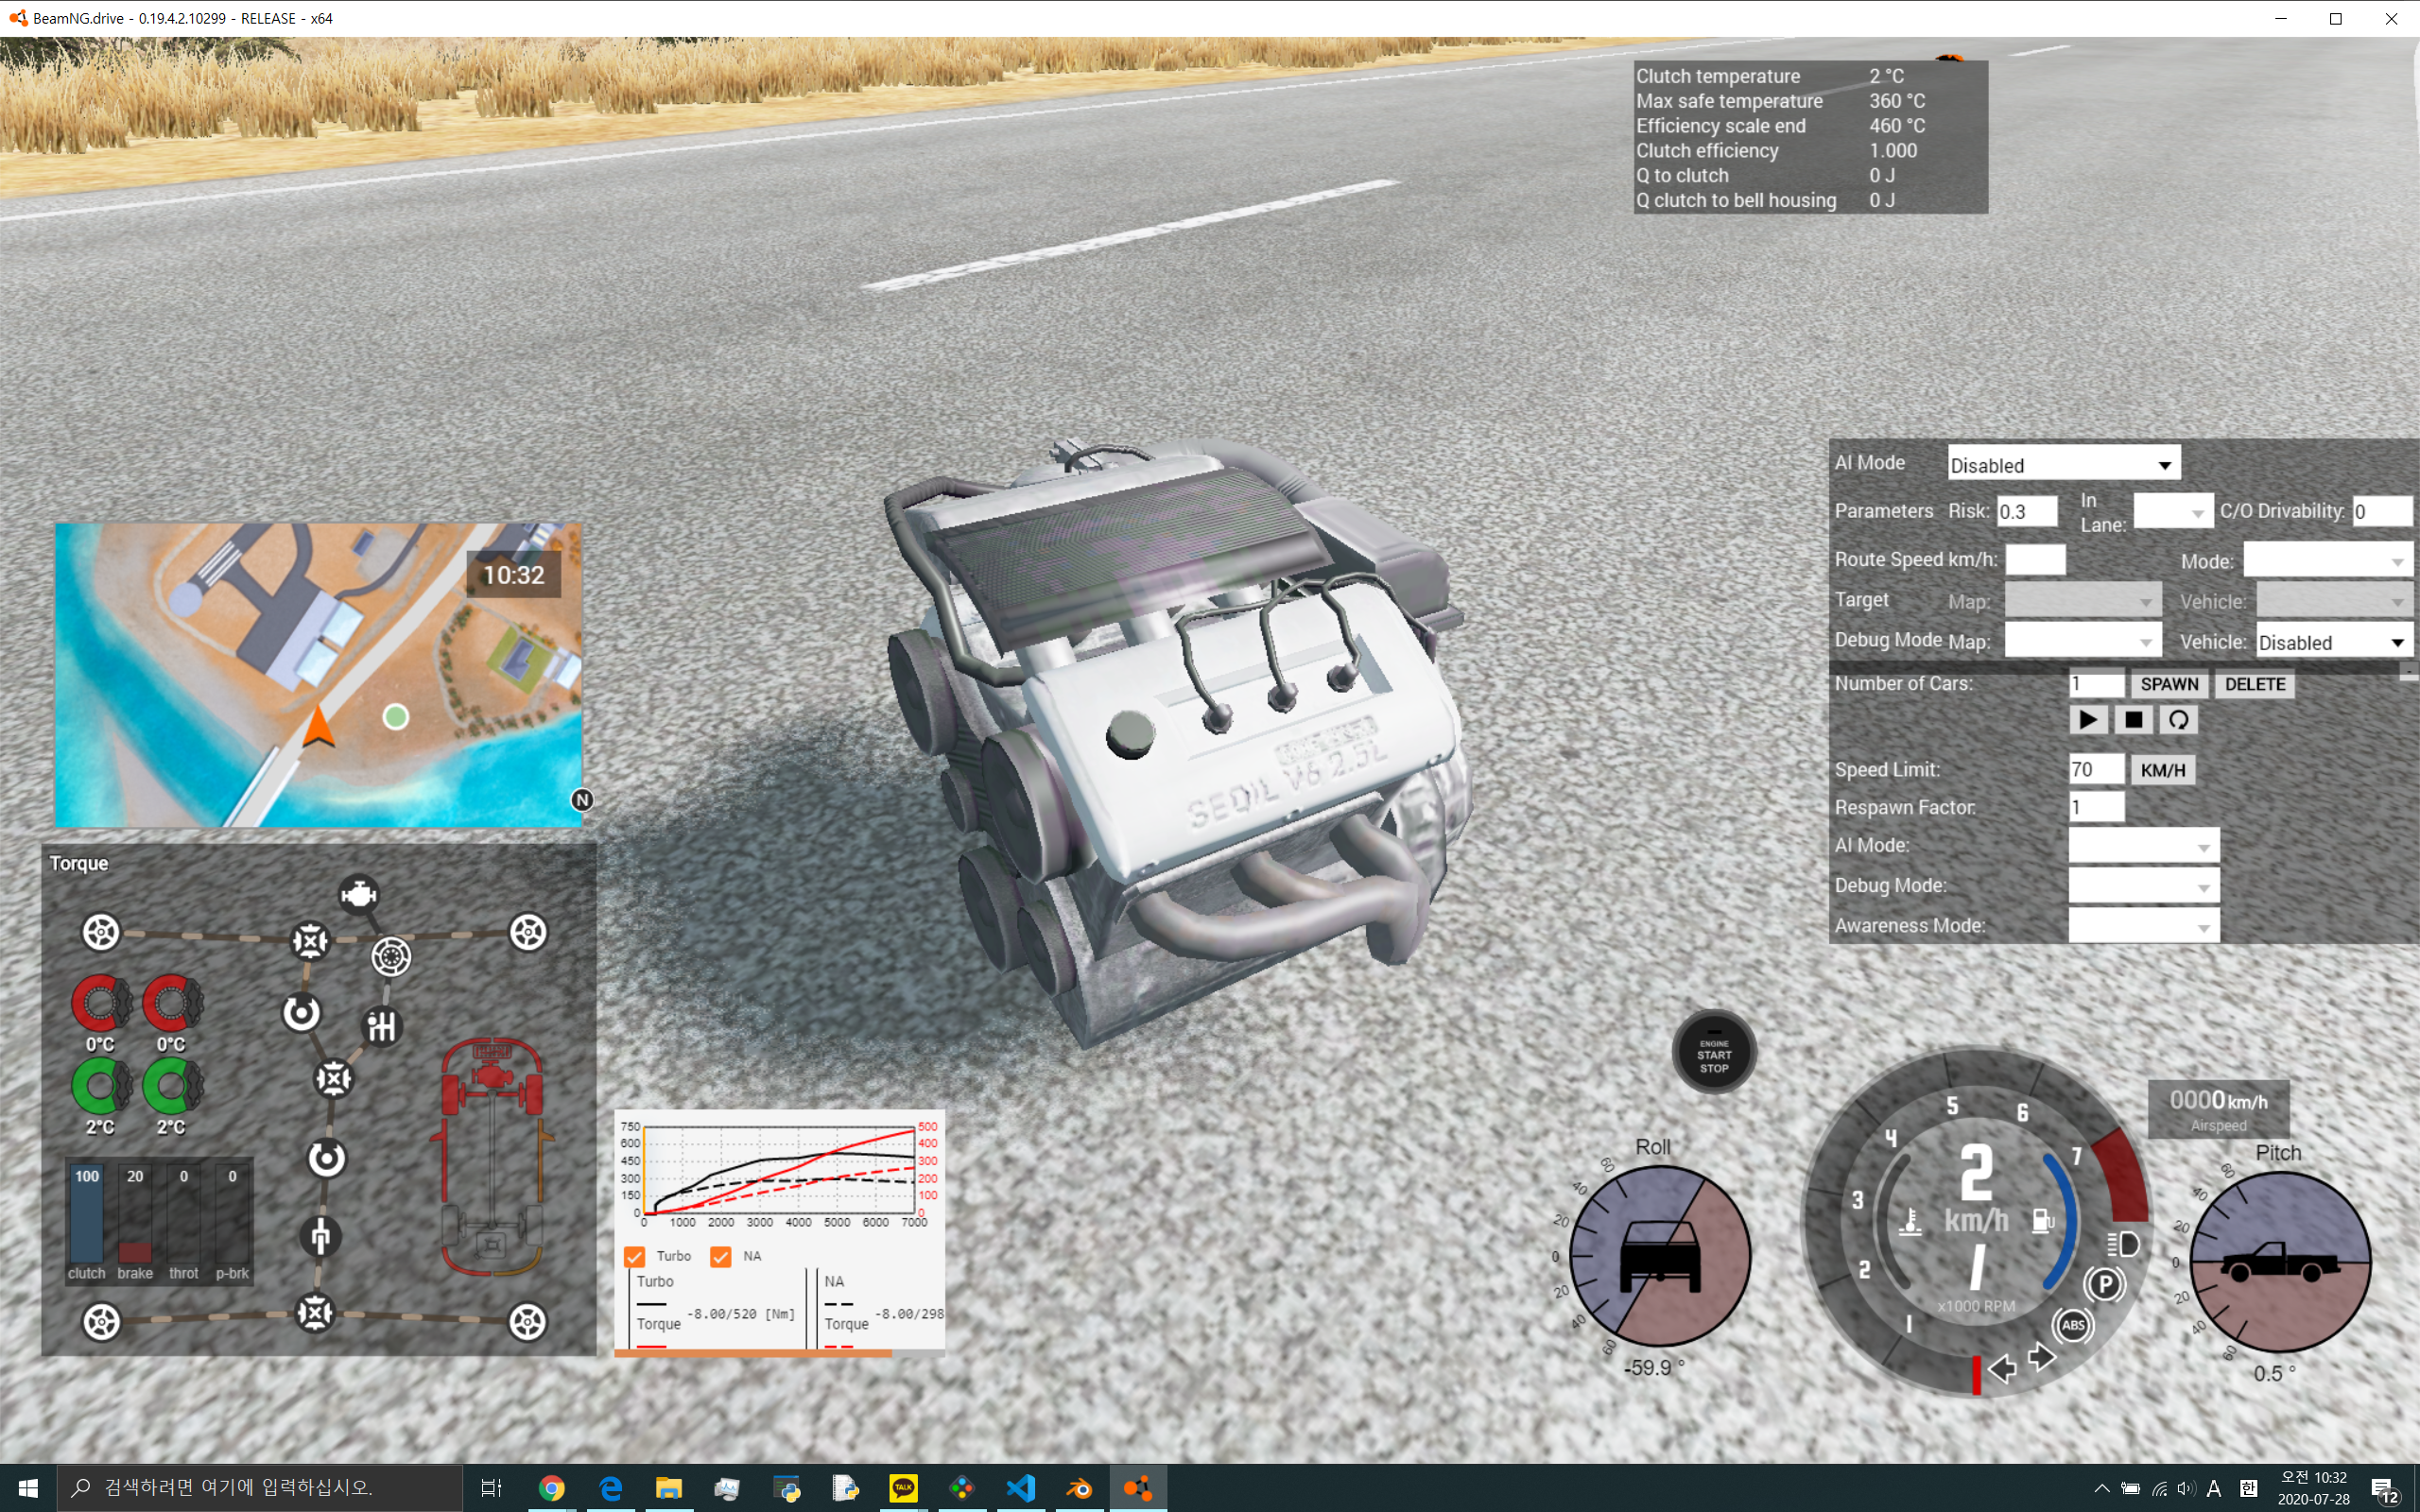Click the Clutch temperature row
The width and height of the screenshot is (2420, 1512).
[1810, 76]
